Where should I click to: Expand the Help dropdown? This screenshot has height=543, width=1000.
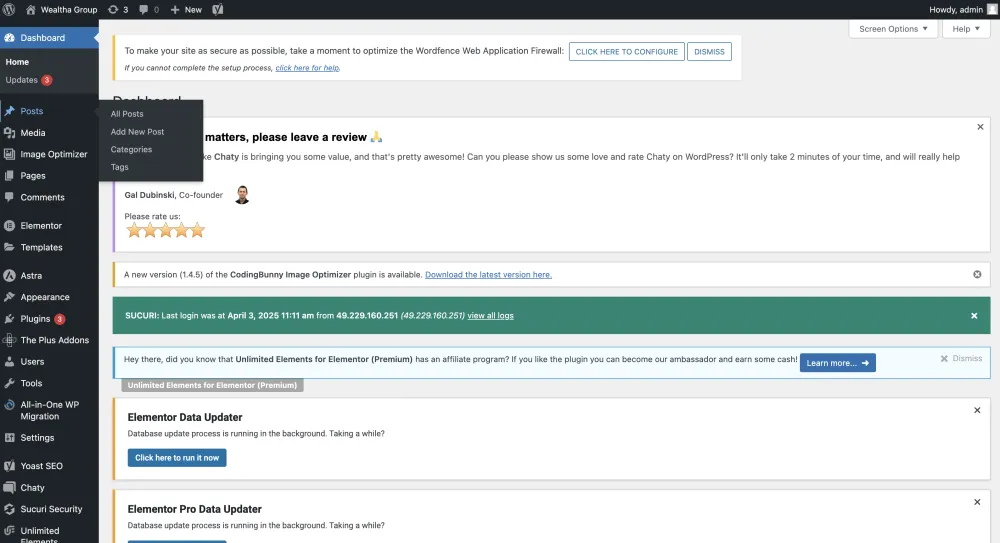click(x=966, y=29)
